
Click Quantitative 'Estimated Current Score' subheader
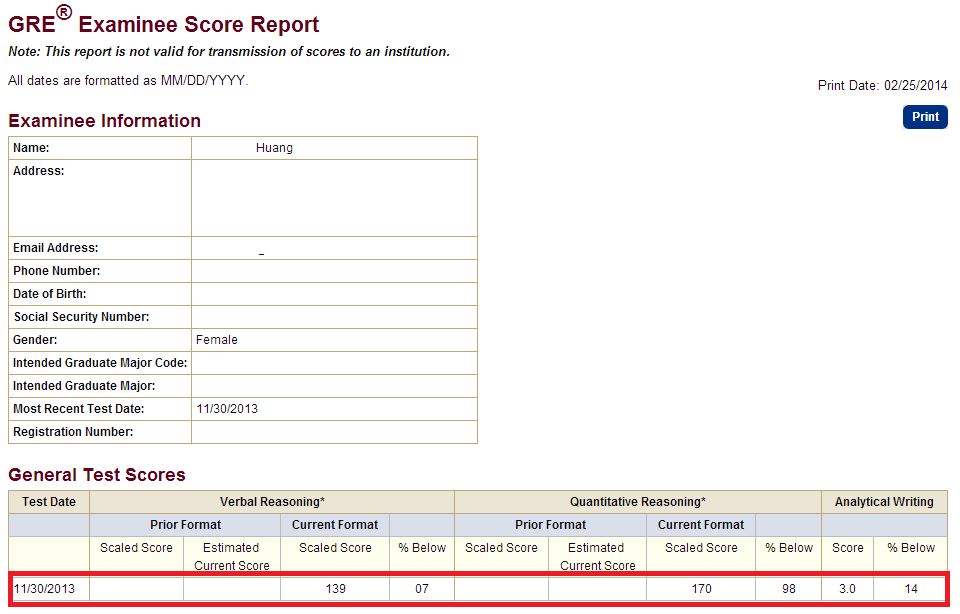pyautogui.click(x=598, y=556)
